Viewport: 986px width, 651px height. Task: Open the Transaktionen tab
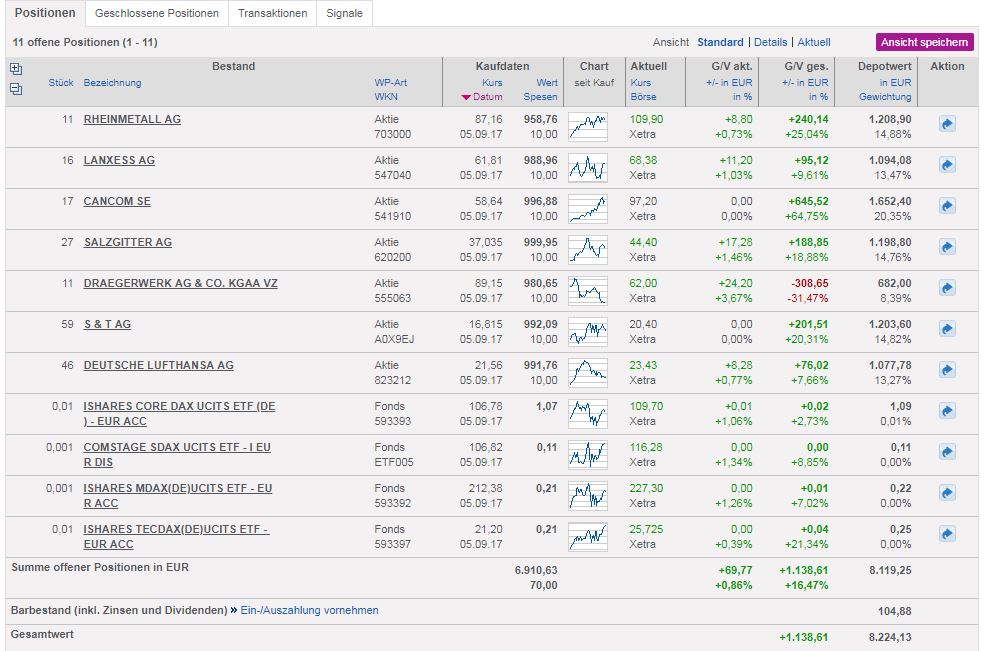[x=273, y=13]
